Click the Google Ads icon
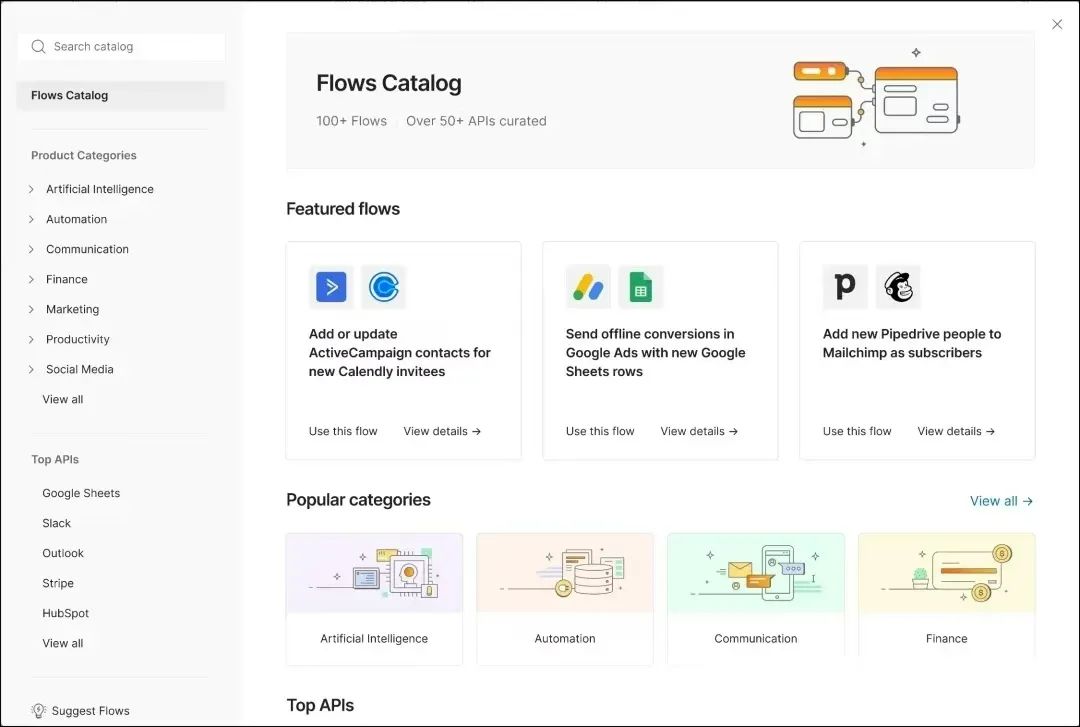This screenshot has height=727, width=1080. [x=588, y=287]
